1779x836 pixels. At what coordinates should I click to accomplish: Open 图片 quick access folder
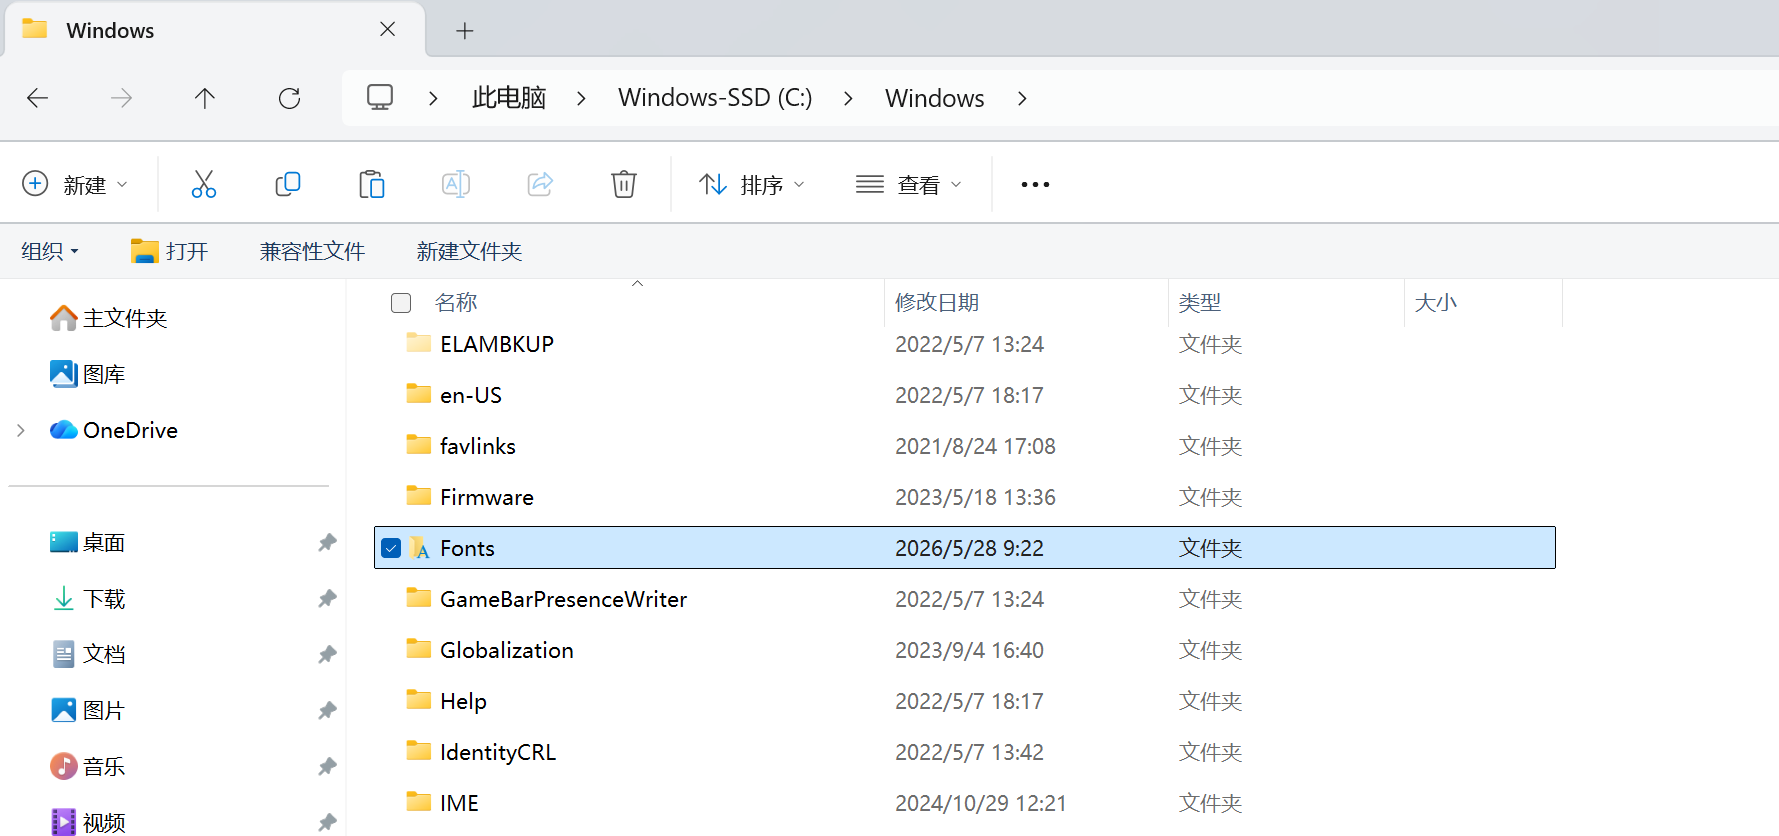(x=87, y=710)
